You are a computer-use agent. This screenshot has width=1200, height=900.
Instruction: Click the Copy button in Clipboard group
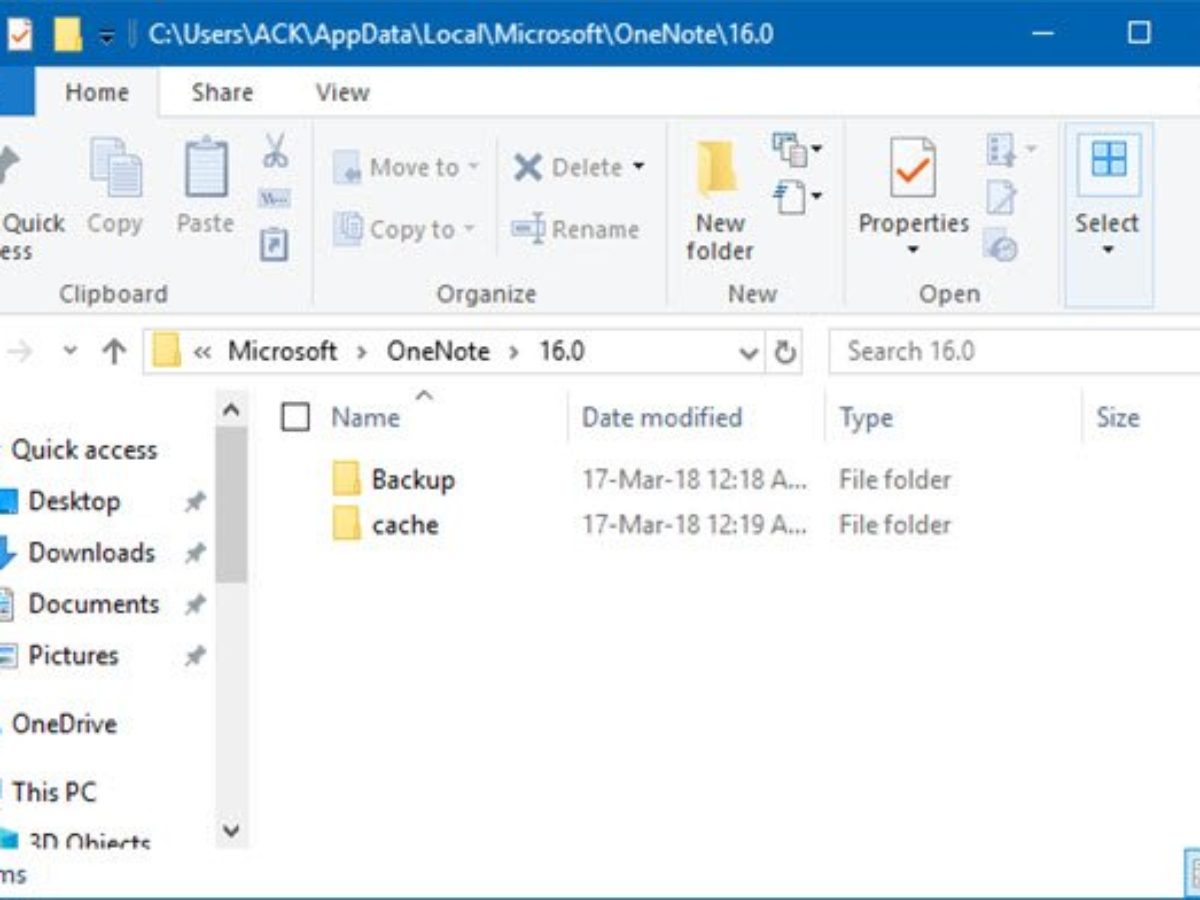(115, 187)
